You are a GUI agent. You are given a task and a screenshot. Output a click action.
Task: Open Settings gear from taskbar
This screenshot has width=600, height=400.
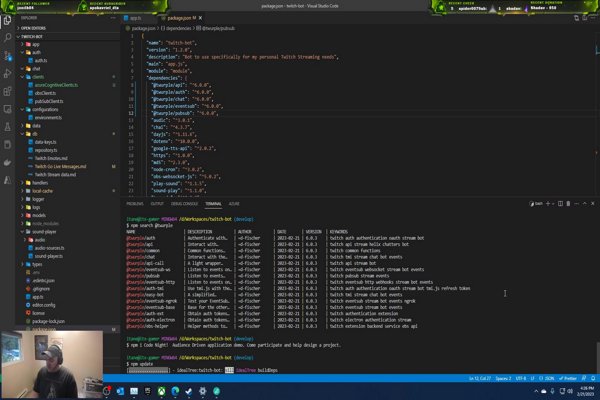point(202,391)
